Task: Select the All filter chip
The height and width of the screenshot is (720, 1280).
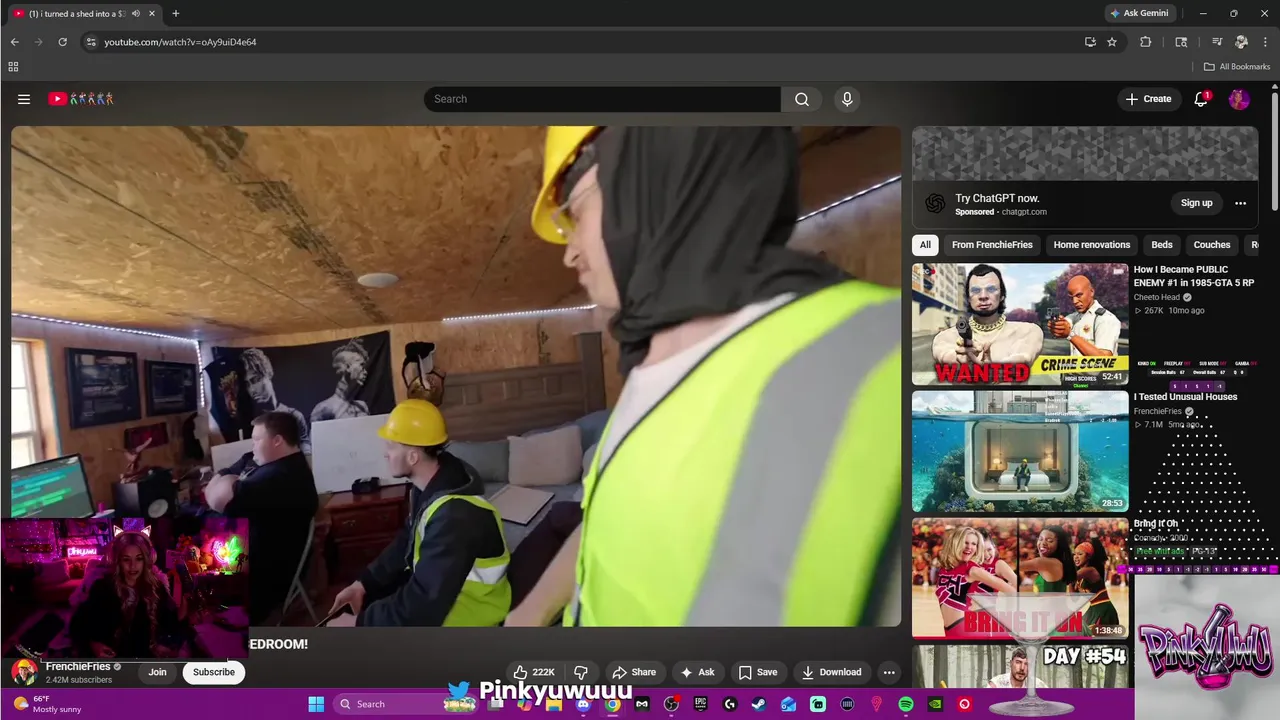Action: tap(925, 245)
